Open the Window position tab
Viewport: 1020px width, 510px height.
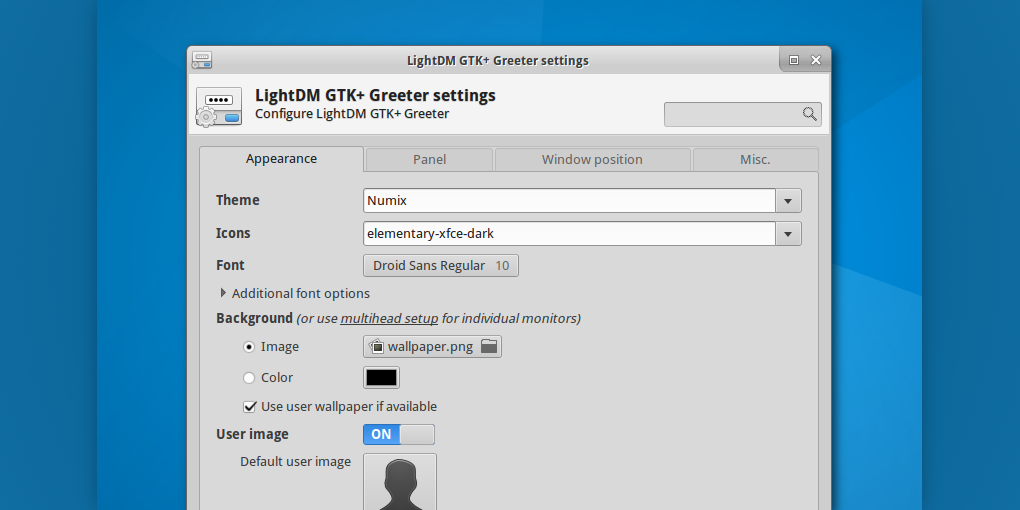pos(592,160)
